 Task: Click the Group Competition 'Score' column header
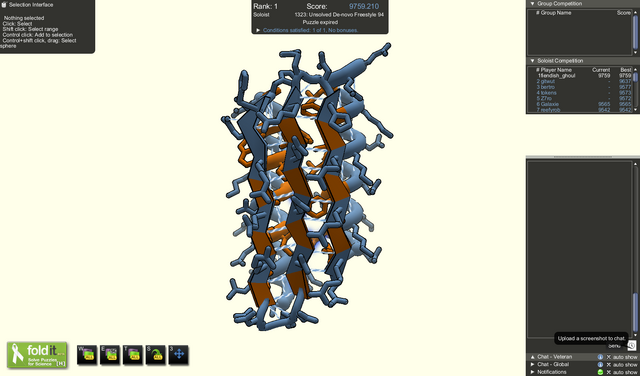[x=624, y=13]
